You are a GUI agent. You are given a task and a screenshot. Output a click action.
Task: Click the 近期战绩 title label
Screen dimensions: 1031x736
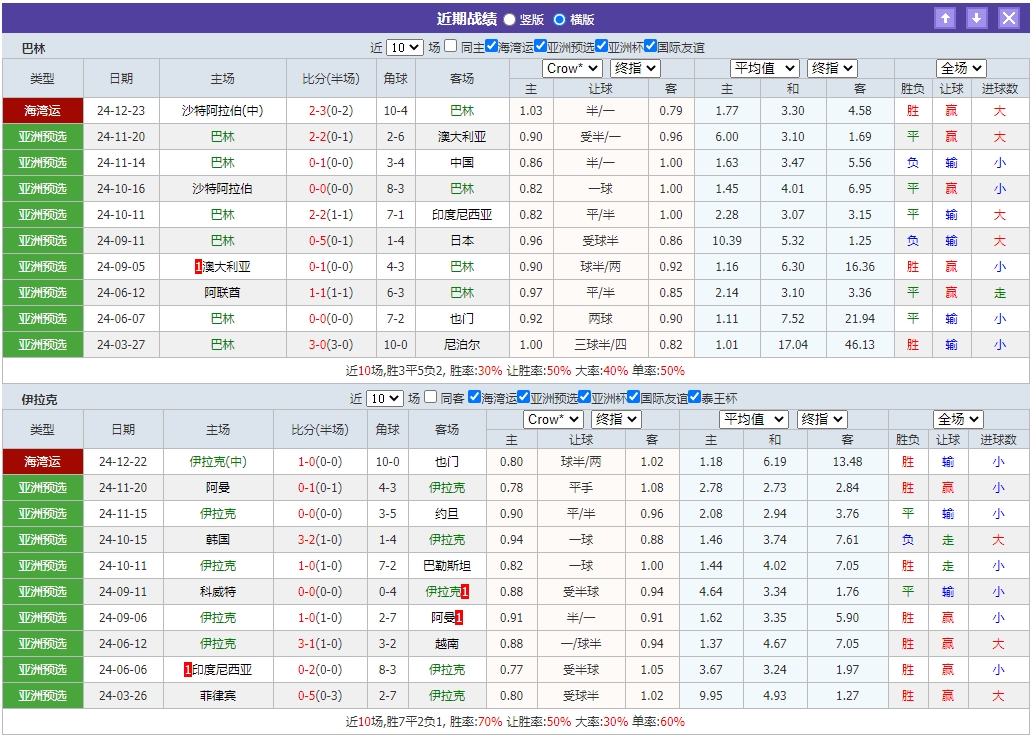467,17
